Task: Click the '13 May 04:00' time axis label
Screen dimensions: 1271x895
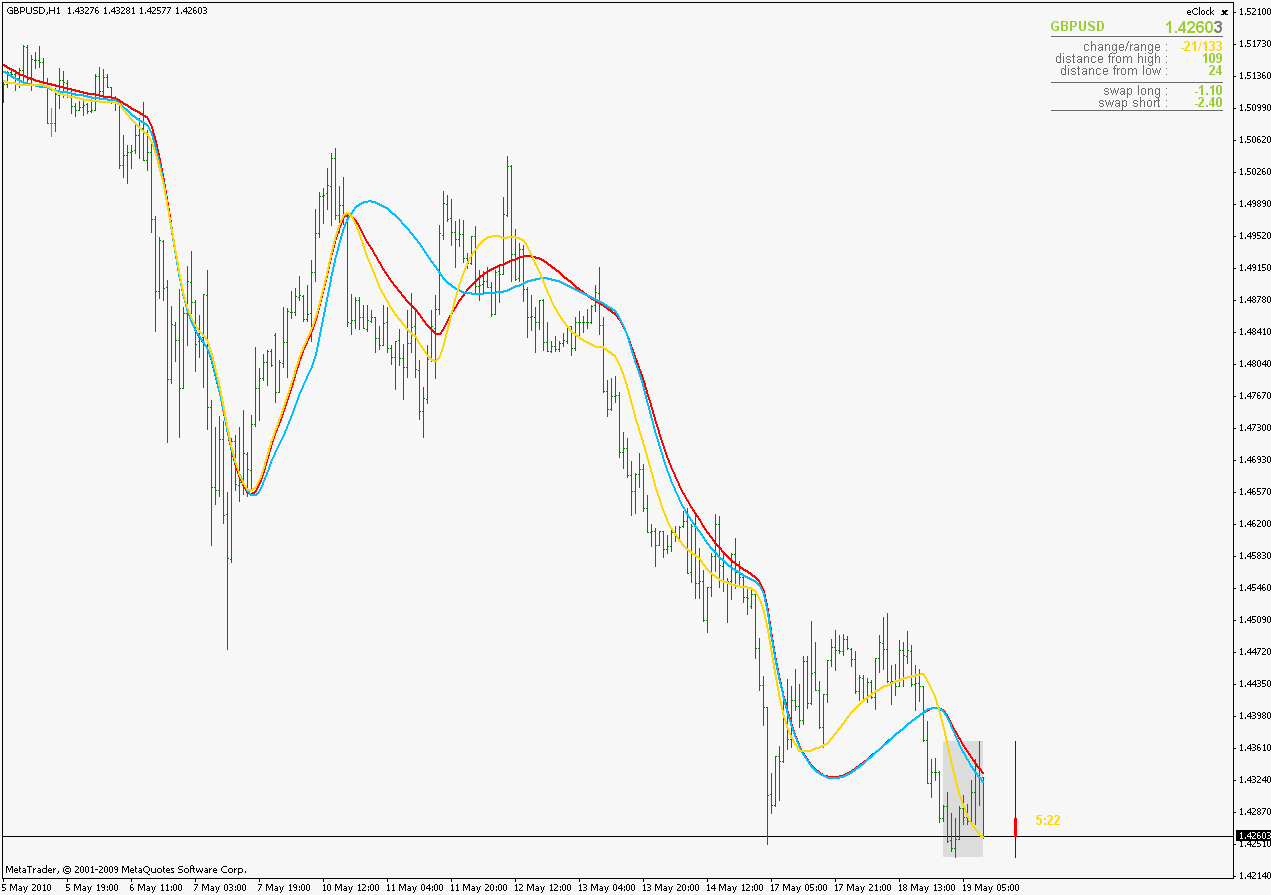Action: click(606, 887)
